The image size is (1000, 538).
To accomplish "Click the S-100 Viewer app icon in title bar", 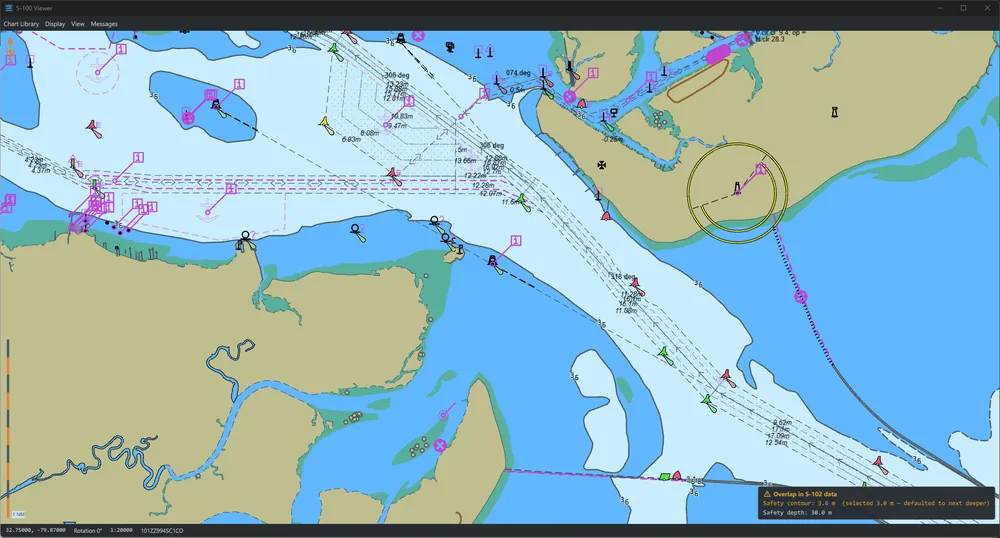I will click(x=9, y=8).
